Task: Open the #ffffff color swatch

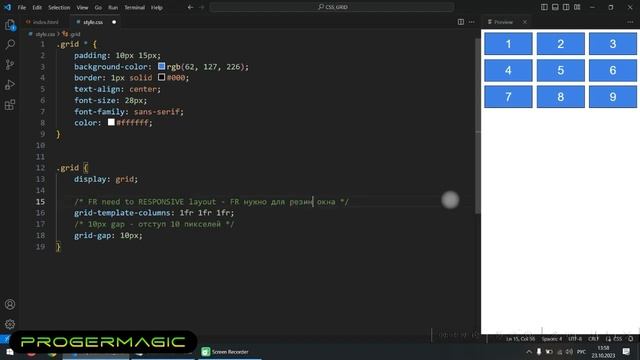Action: [111, 122]
